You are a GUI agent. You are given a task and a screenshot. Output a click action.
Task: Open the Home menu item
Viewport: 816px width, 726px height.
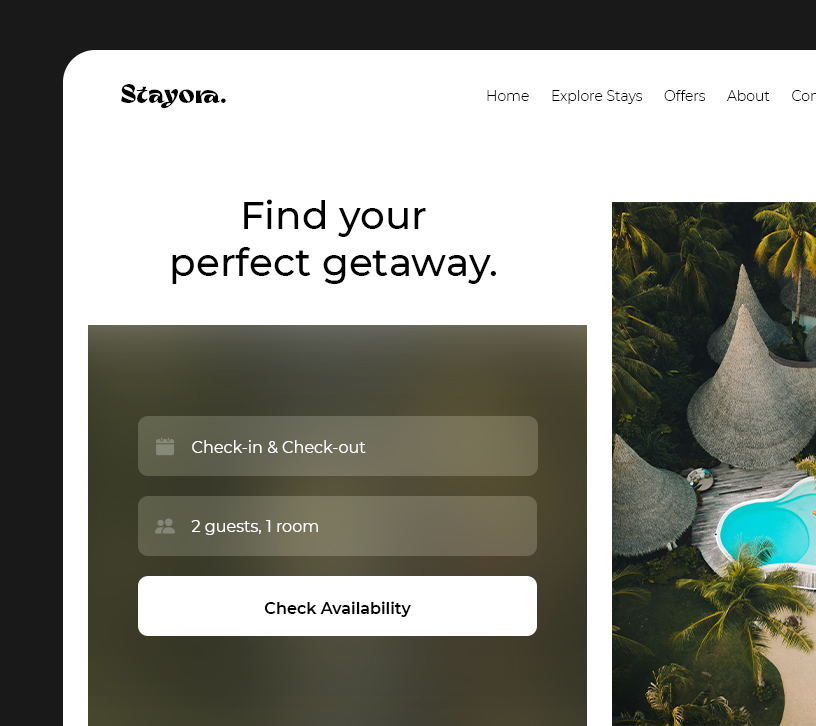click(x=507, y=96)
